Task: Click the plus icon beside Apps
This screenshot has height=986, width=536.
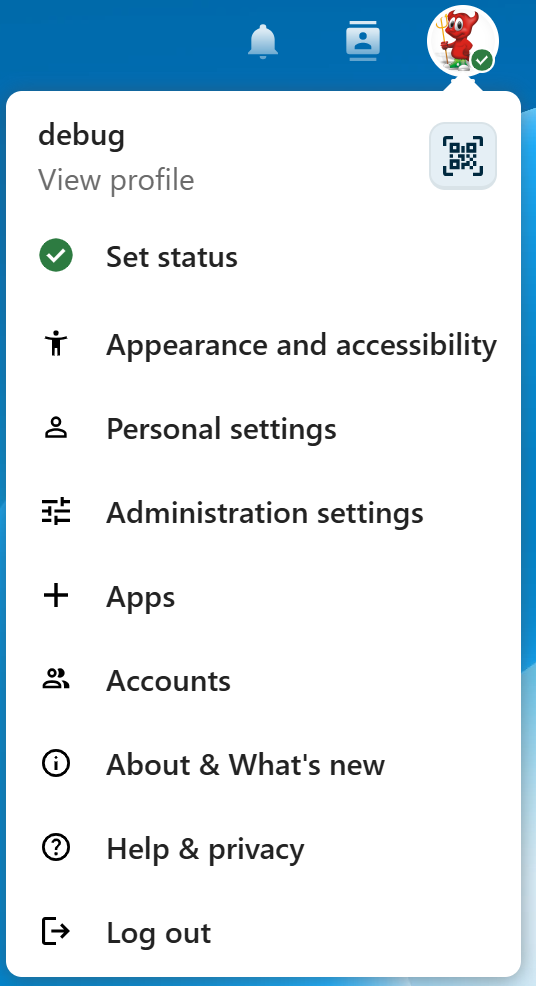Action: [56, 595]
